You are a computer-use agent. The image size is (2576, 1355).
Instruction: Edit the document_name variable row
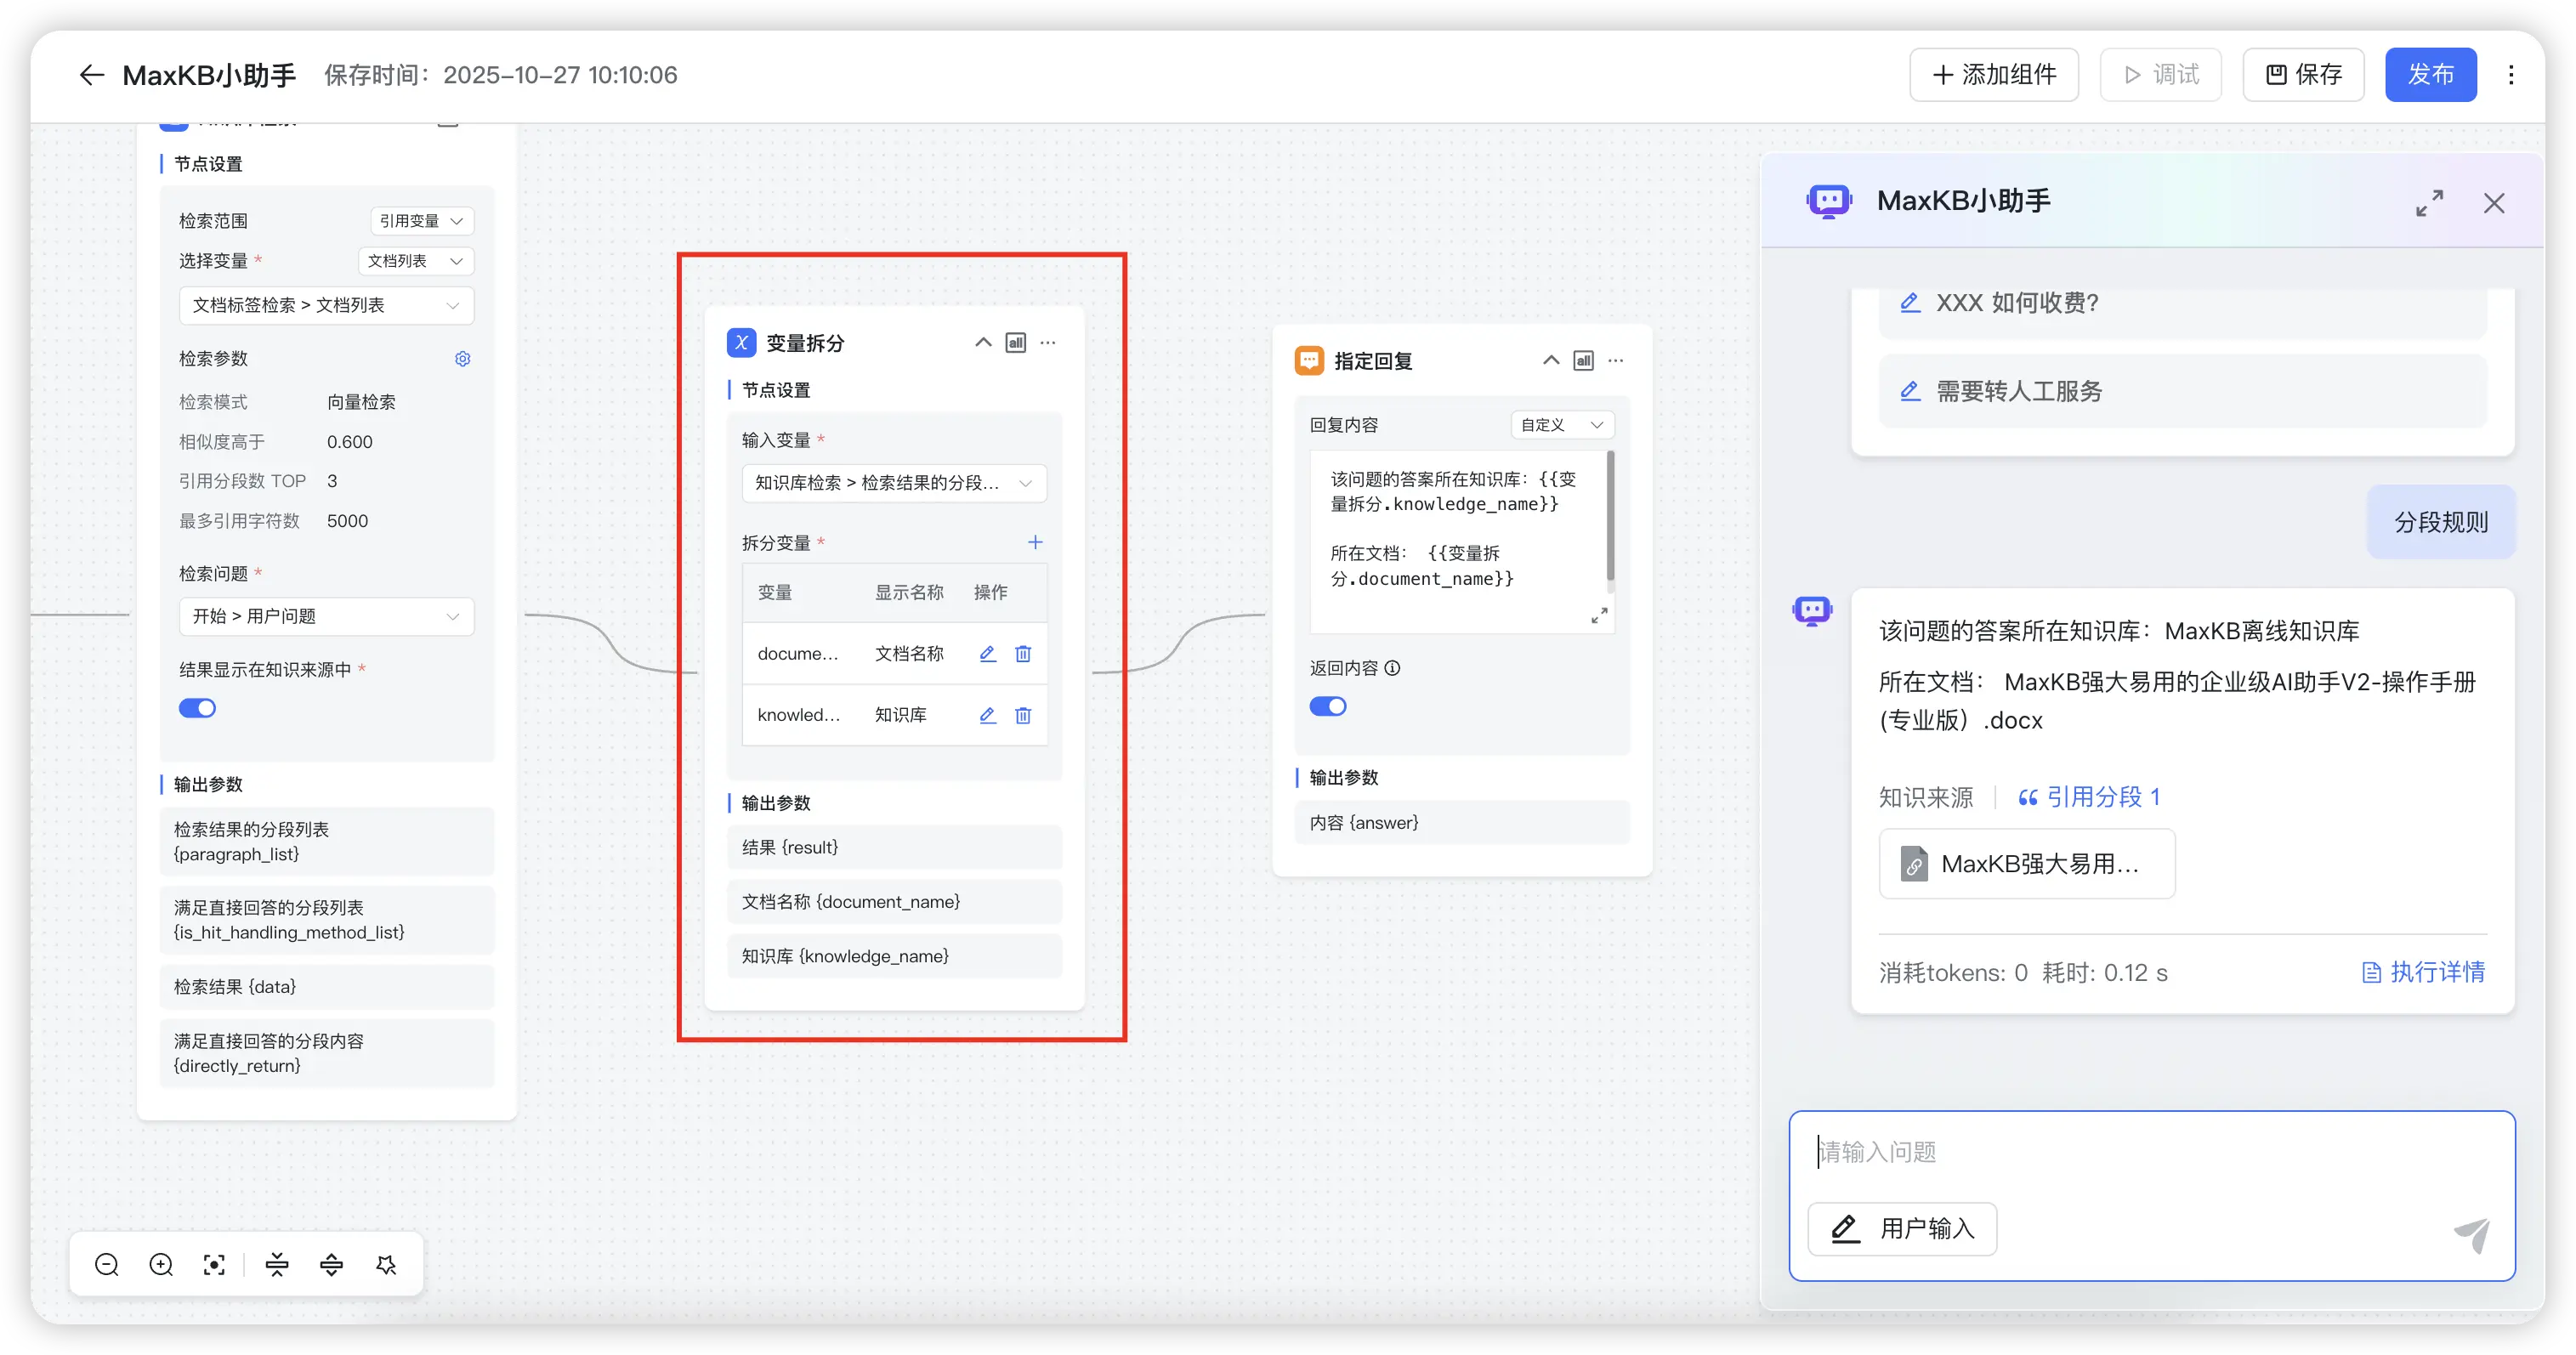pos(987,654)
